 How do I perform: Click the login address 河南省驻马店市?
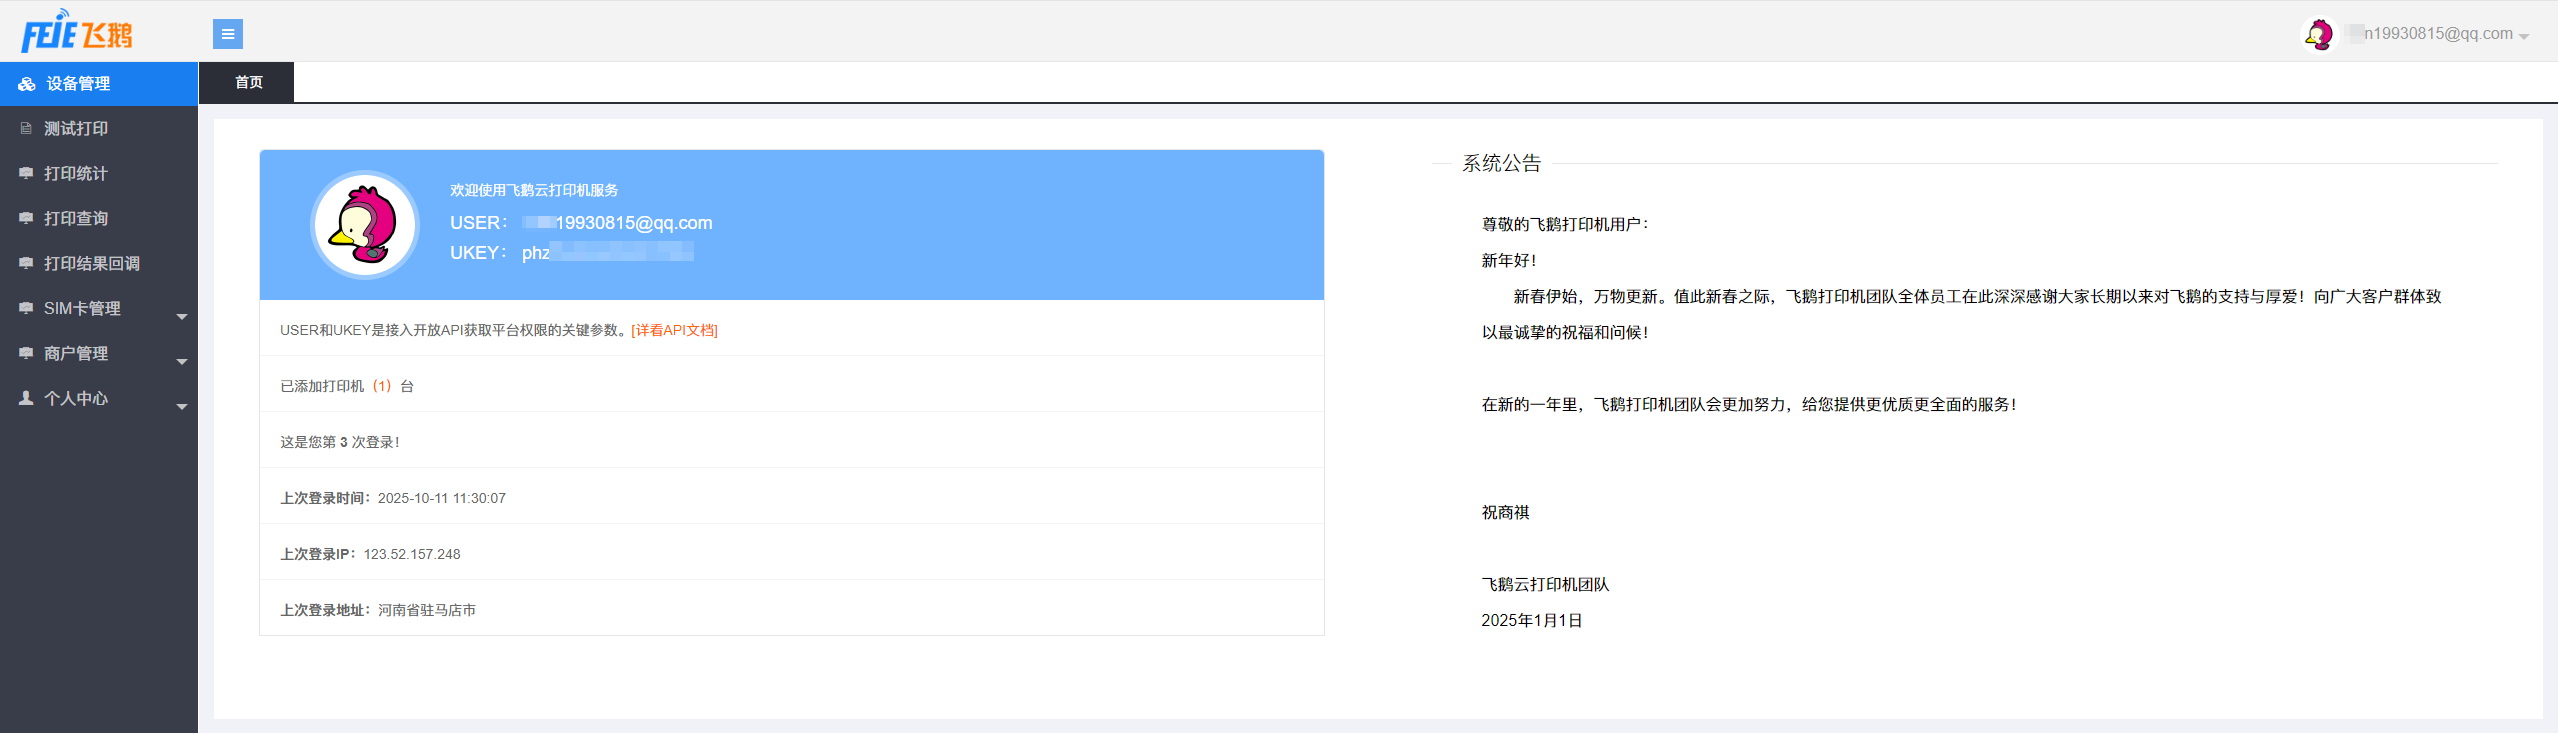coord(427,610)
